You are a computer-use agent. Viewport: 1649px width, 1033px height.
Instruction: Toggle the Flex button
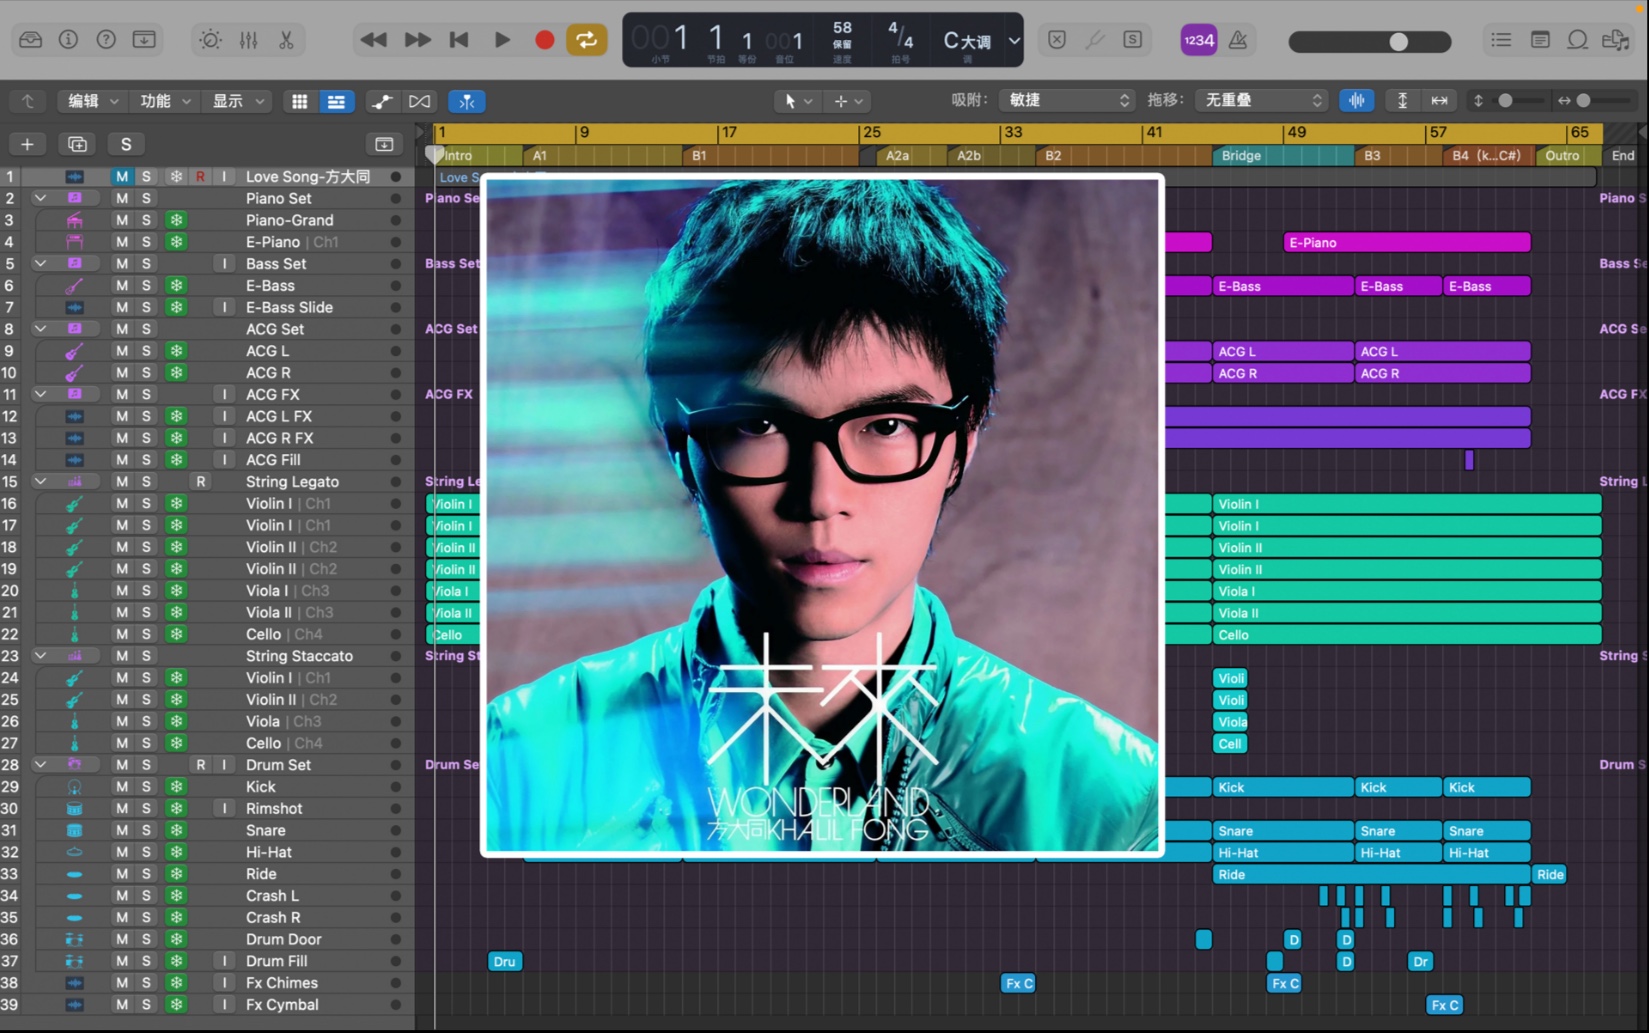pyautogui.click(x=420, y=101)
